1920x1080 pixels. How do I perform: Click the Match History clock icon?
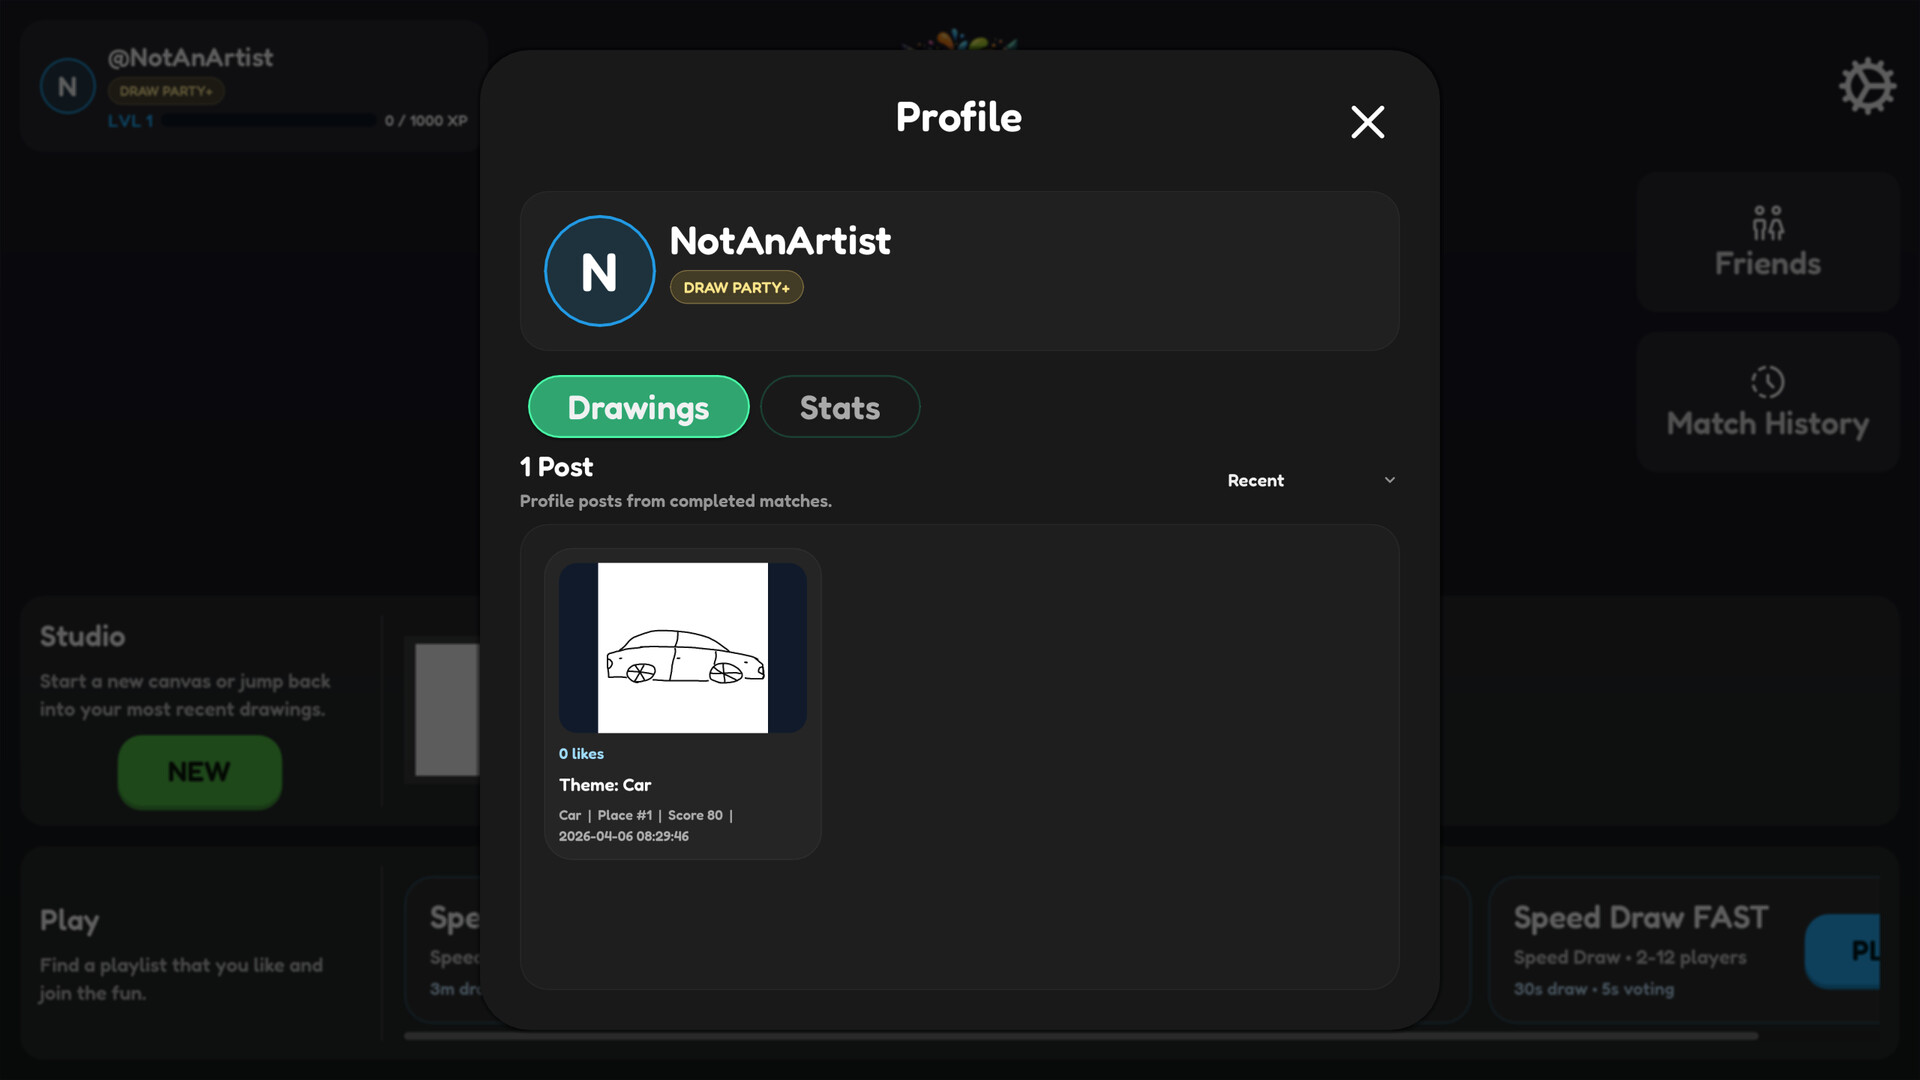1767,382
